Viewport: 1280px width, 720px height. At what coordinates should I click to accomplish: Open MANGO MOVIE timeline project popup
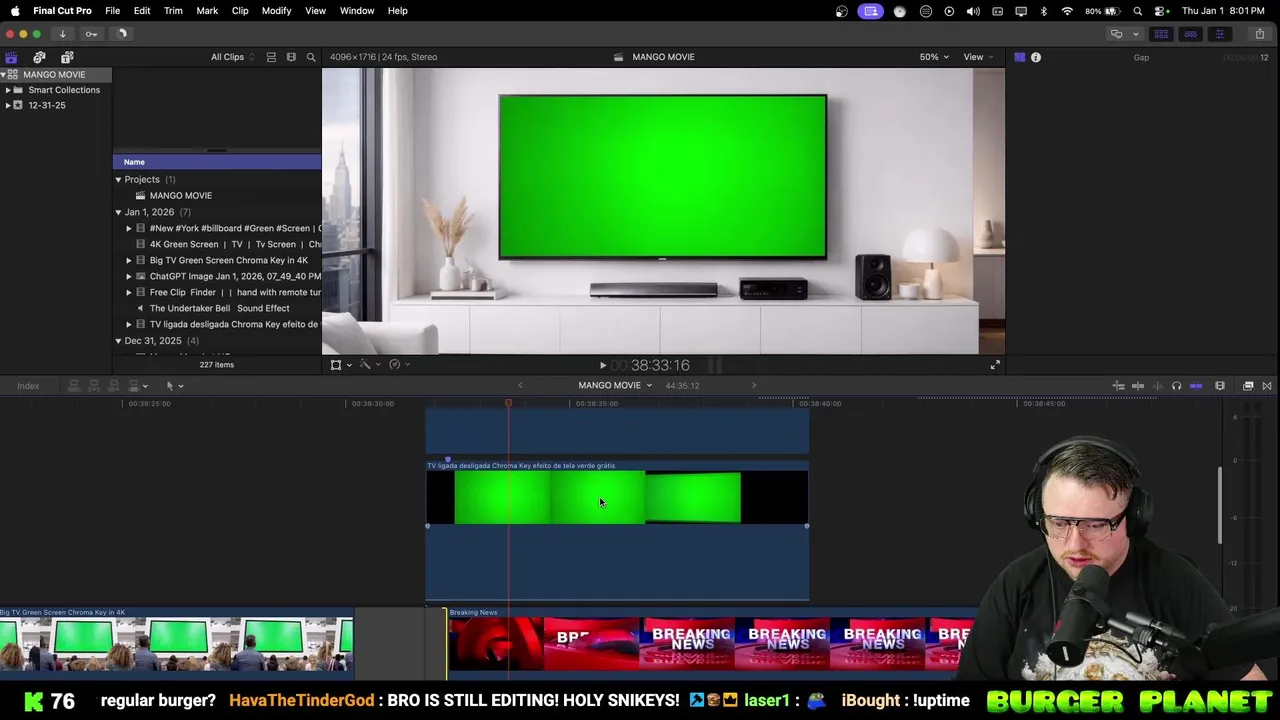tap(615, 386)
